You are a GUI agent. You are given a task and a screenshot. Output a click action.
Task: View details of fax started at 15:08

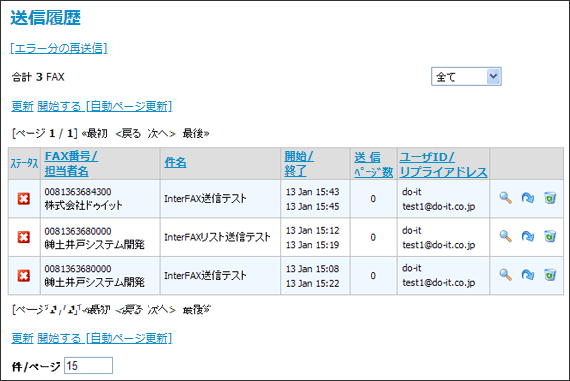[505, 274]
